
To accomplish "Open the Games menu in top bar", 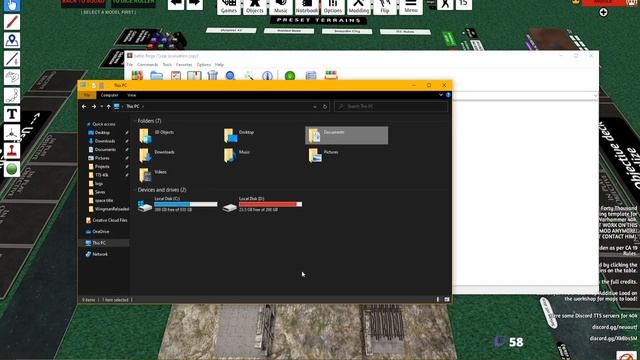I will pyautogui.click(x=229, y=7).
